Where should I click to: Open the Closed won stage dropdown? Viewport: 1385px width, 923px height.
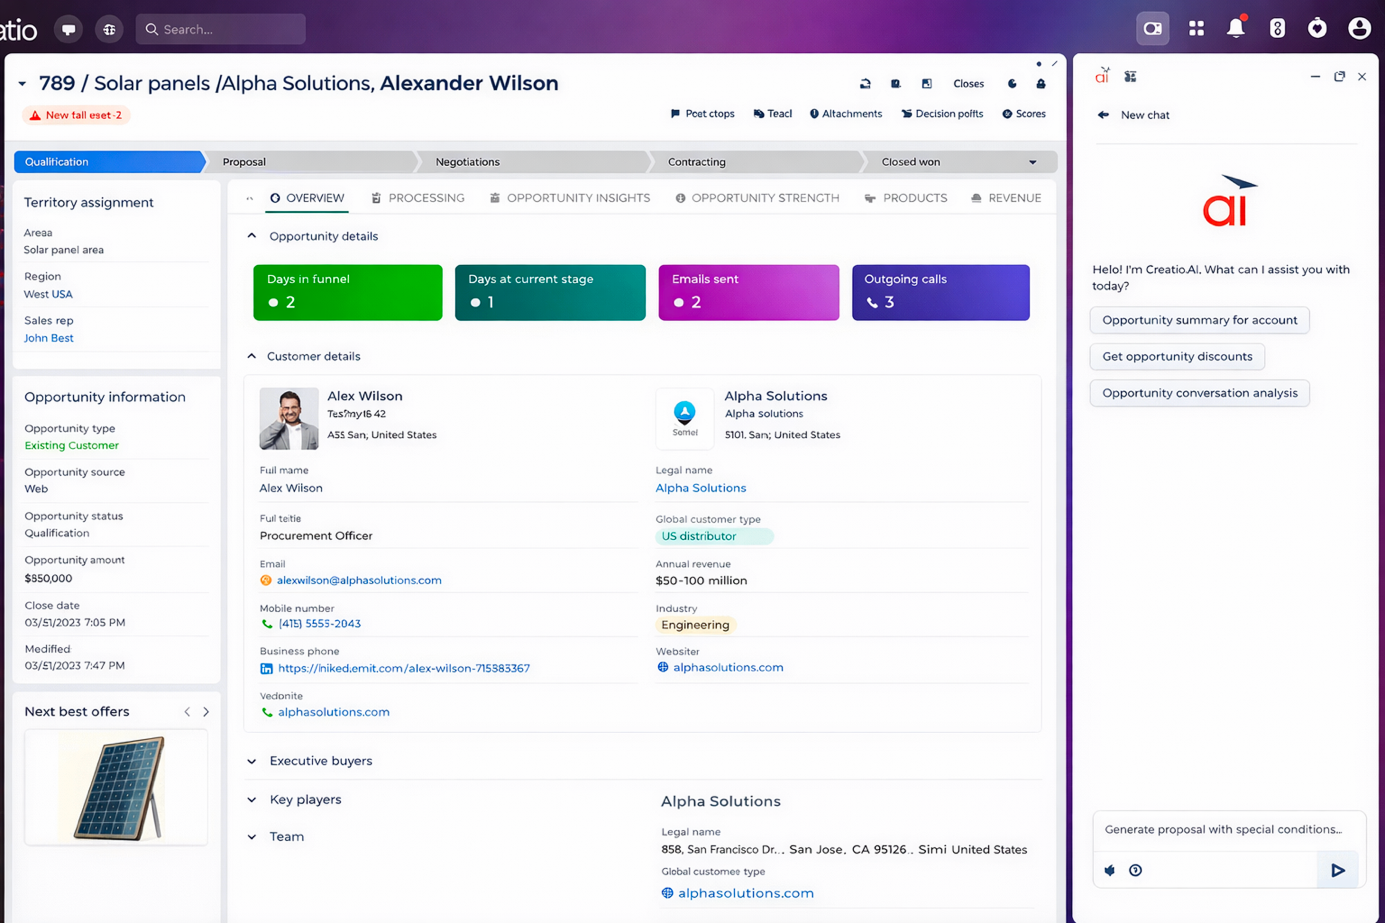(x=1033, y=162)
